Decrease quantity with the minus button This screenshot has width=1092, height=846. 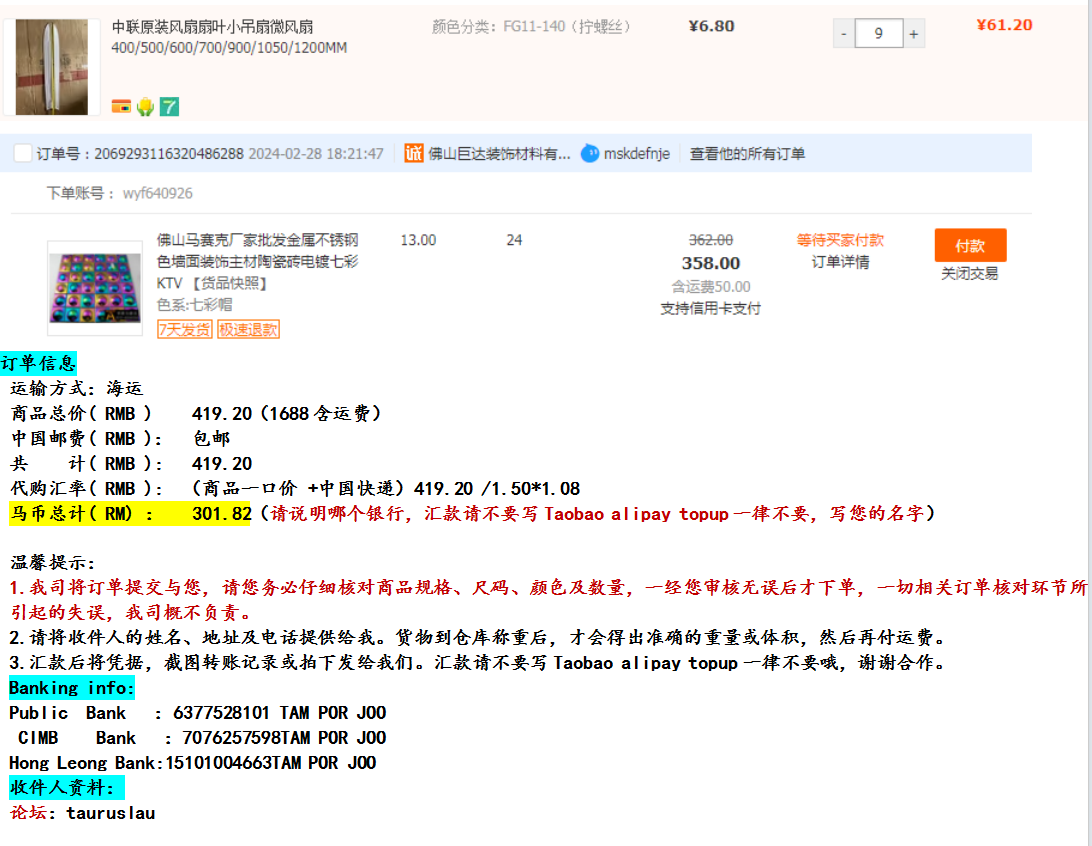coord(843,33)
